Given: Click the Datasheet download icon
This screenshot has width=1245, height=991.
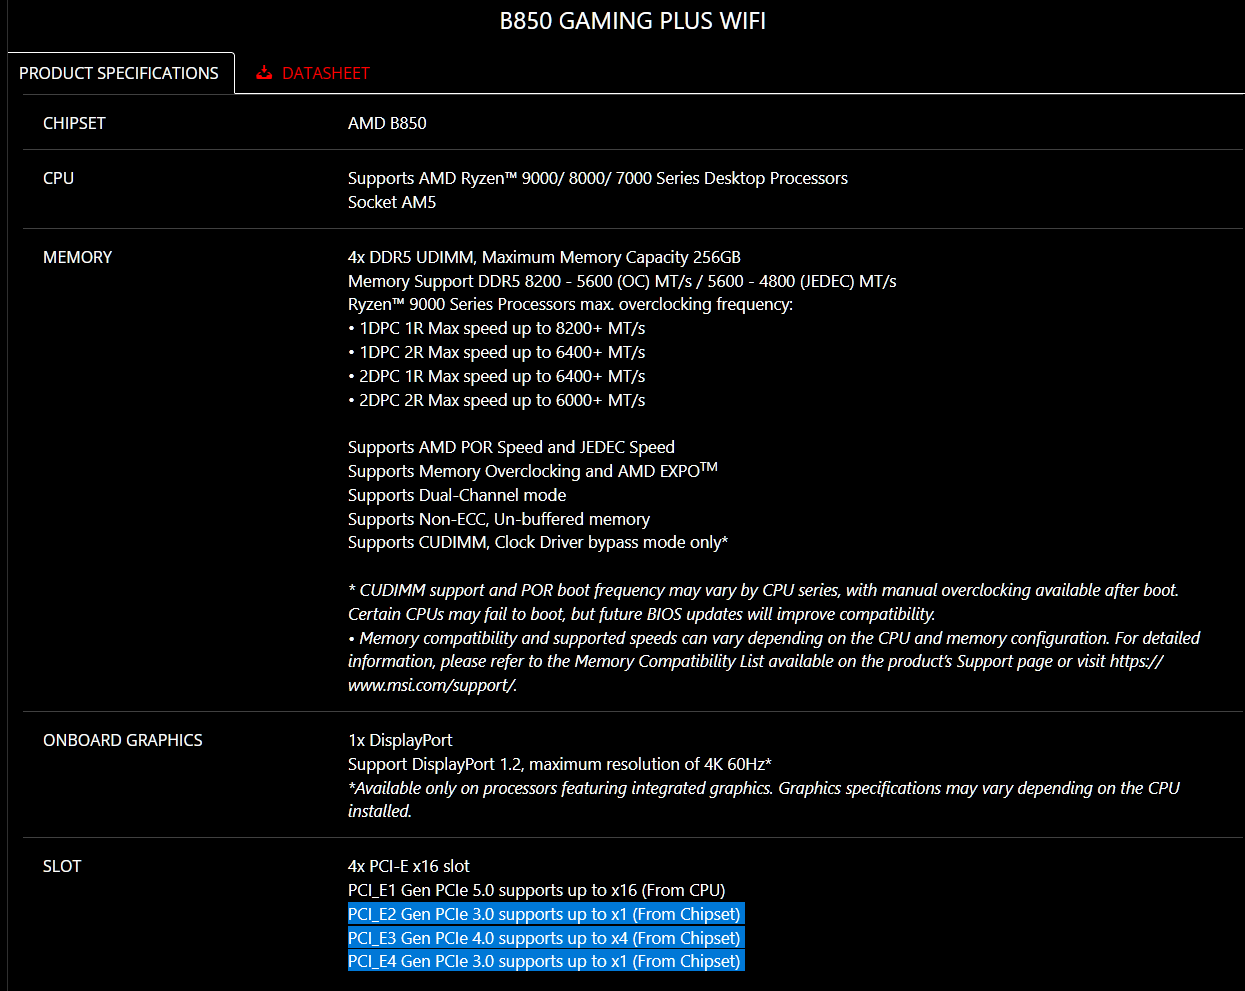Looking at the screenshot, I should click(x=264, y=73).
